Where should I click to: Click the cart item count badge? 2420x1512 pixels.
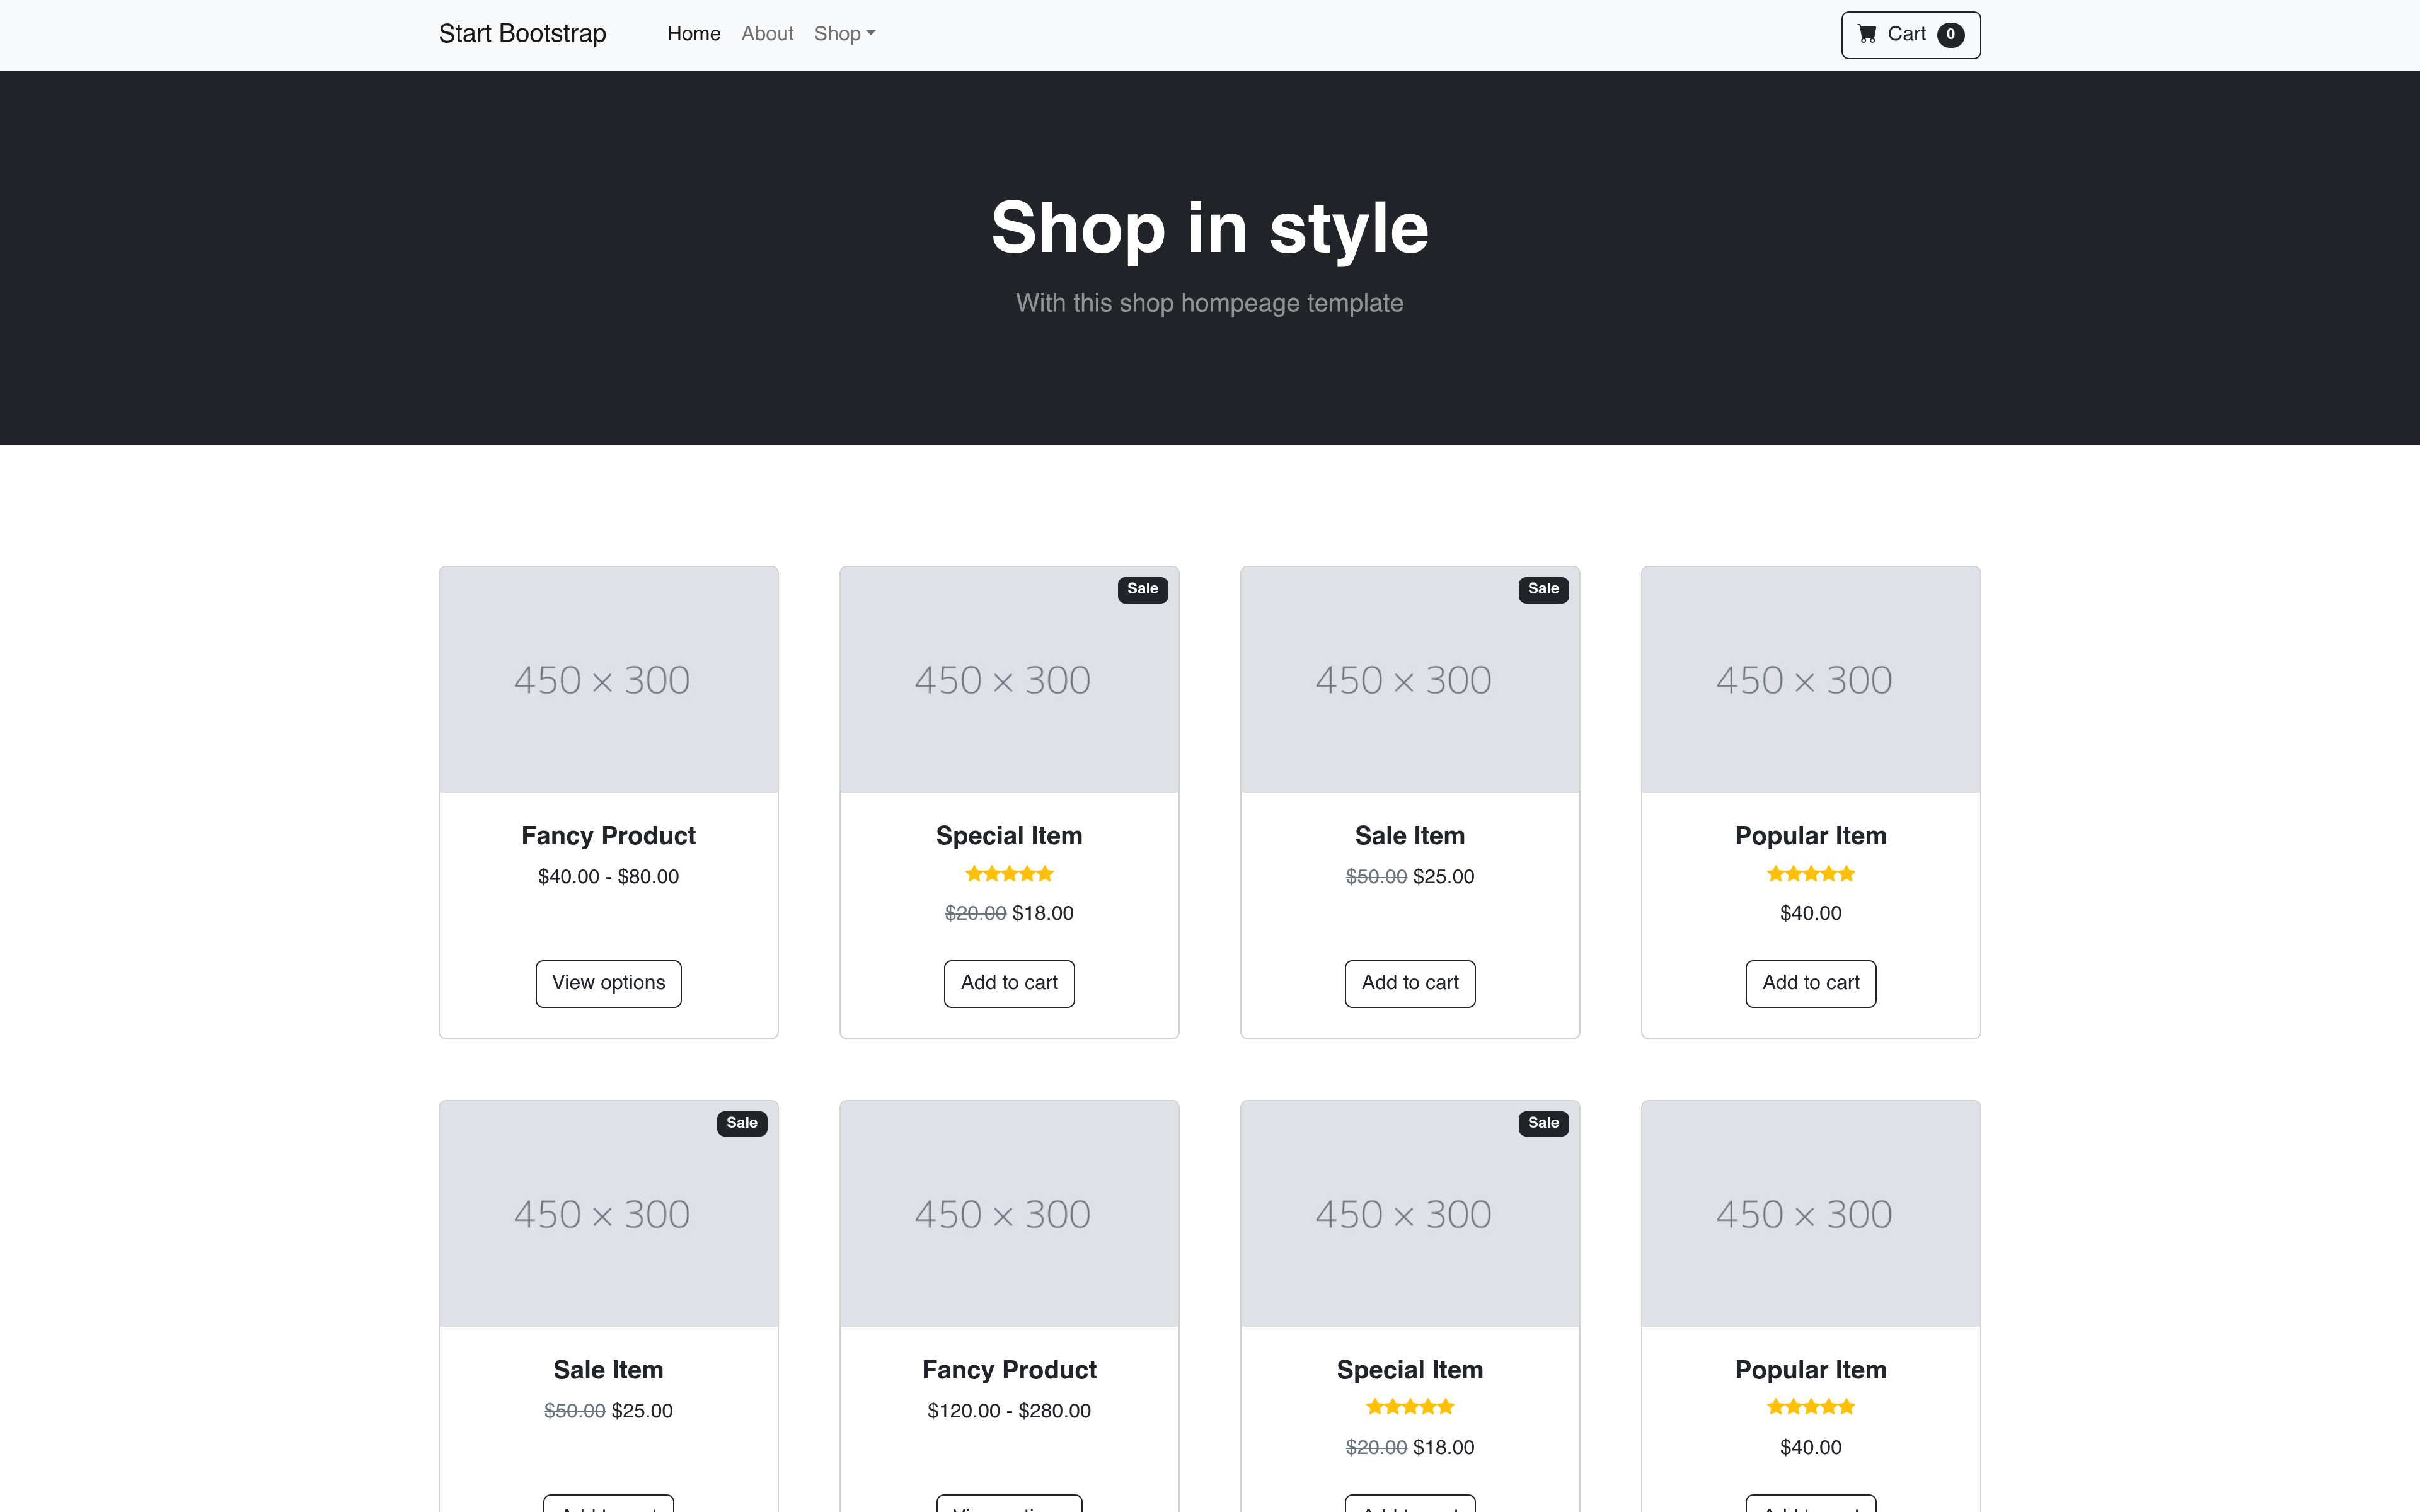tap(1950, 35)
